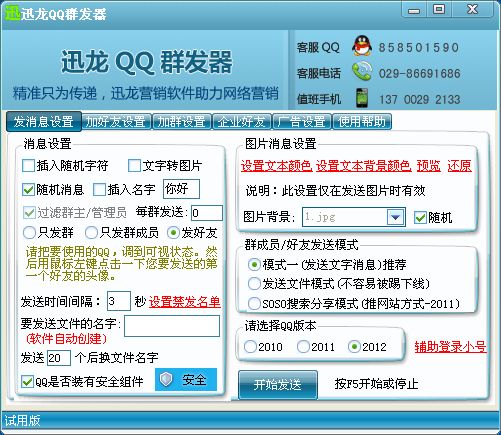Click the green telephone icon
This screenshot has width=501, height=435.
pos(362,71)
